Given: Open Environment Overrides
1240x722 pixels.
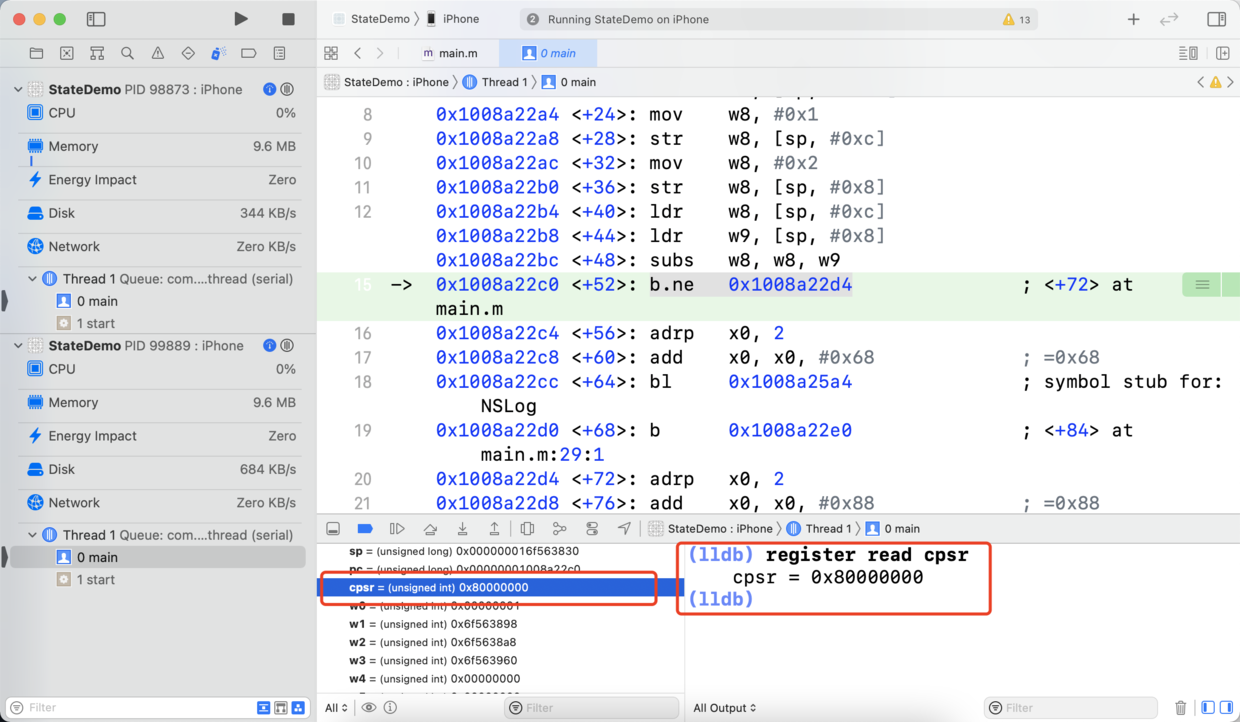Looking at the screenshot, I should point(592,528).
